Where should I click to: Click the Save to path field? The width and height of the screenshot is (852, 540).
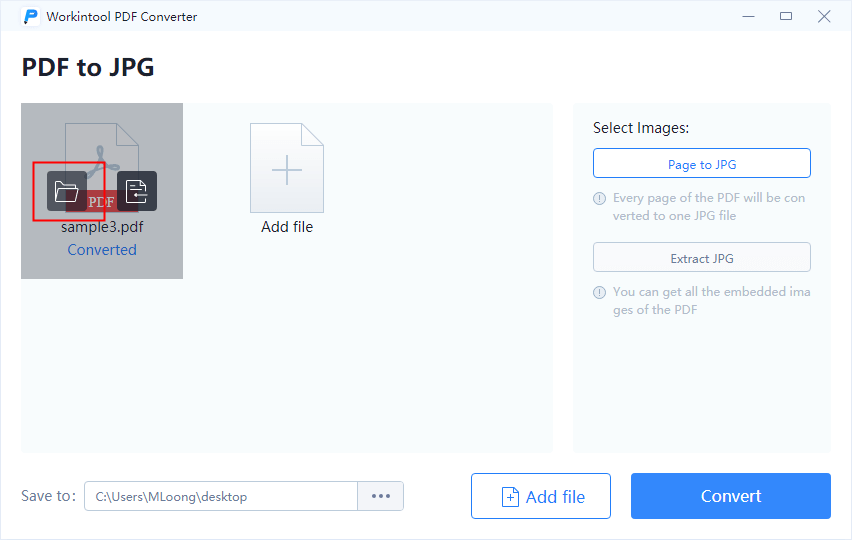tap(220, 496)
